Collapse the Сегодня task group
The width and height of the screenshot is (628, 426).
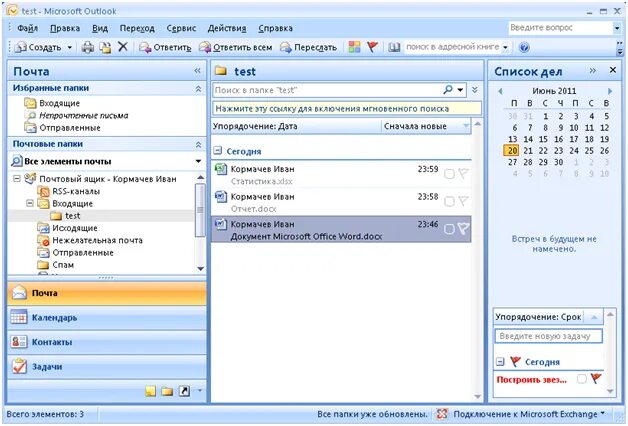click(x=500, y=362)
